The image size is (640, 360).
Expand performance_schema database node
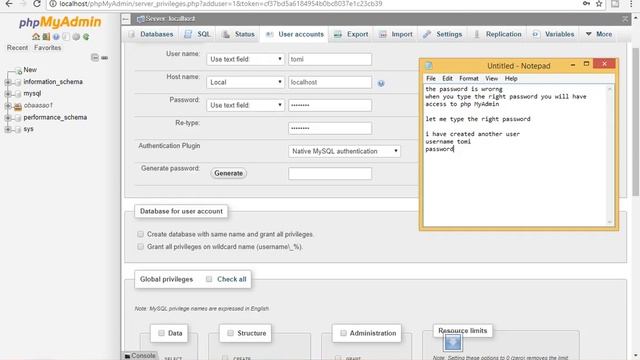tap(8, 118)
